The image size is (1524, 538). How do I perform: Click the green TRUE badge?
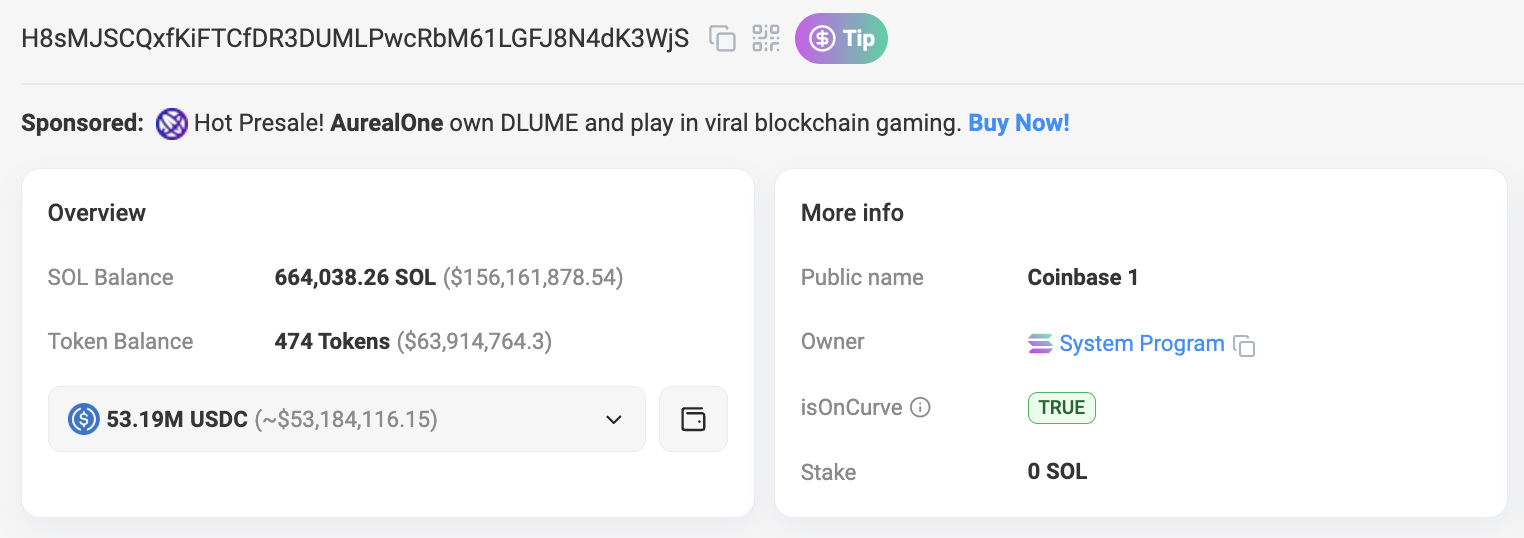[1061, 408]
